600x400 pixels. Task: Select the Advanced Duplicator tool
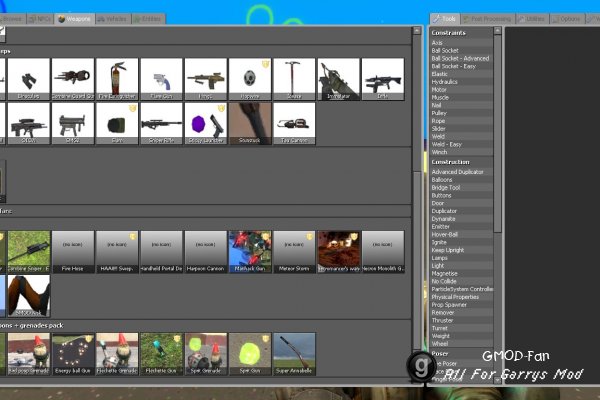[x=461, y=172]
